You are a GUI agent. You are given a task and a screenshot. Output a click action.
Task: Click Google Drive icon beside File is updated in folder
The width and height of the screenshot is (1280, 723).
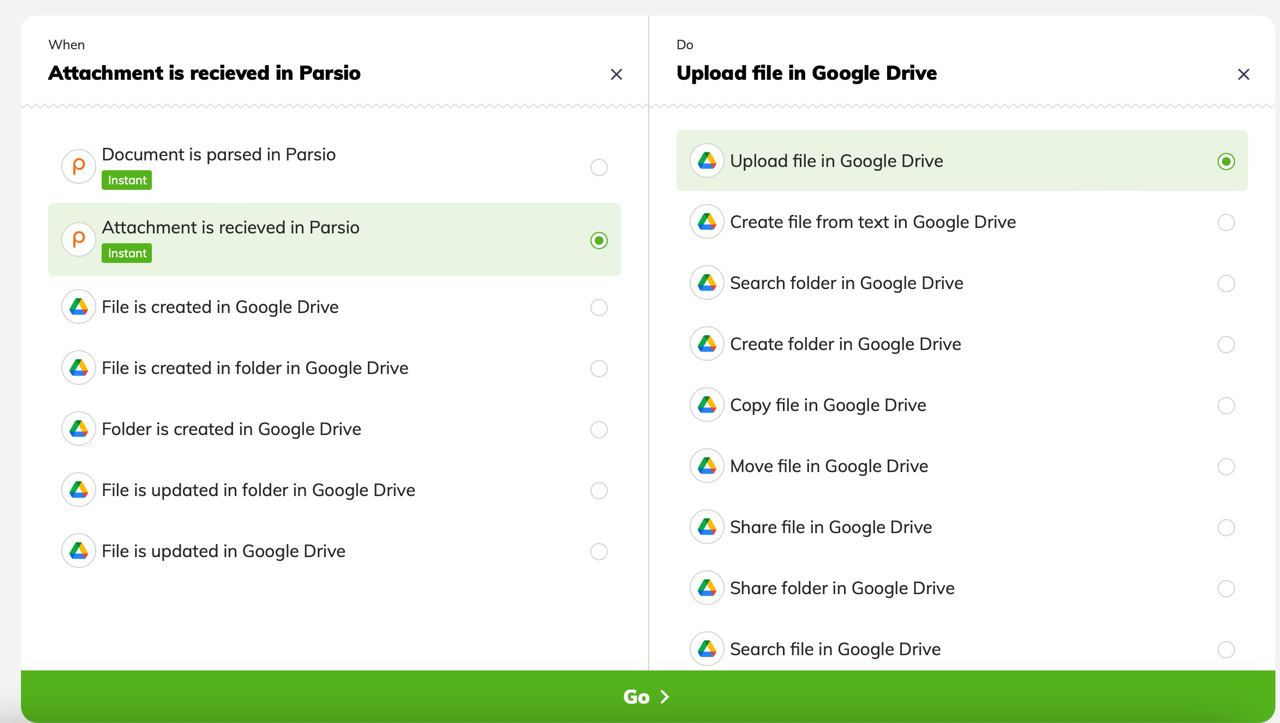[x=78, y=490]
